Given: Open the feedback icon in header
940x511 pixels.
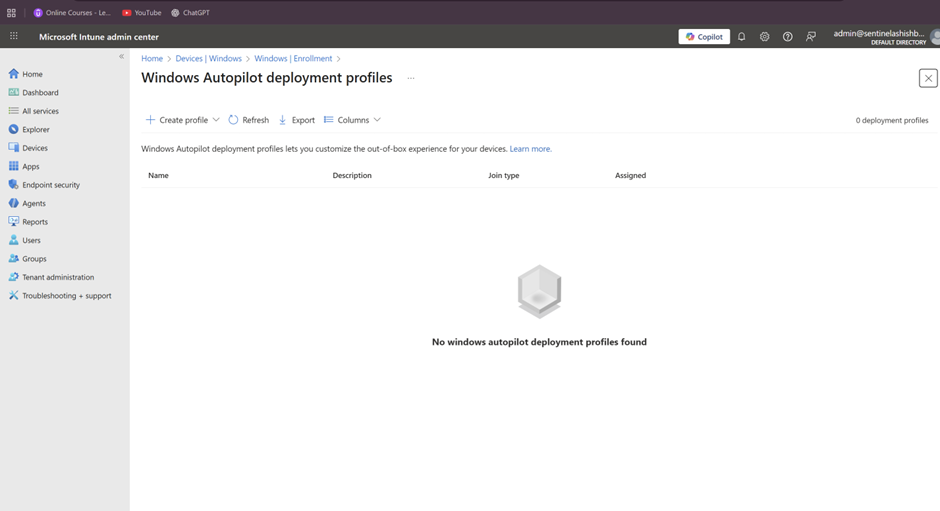Looking at the screenshot, I should point(811,37).
